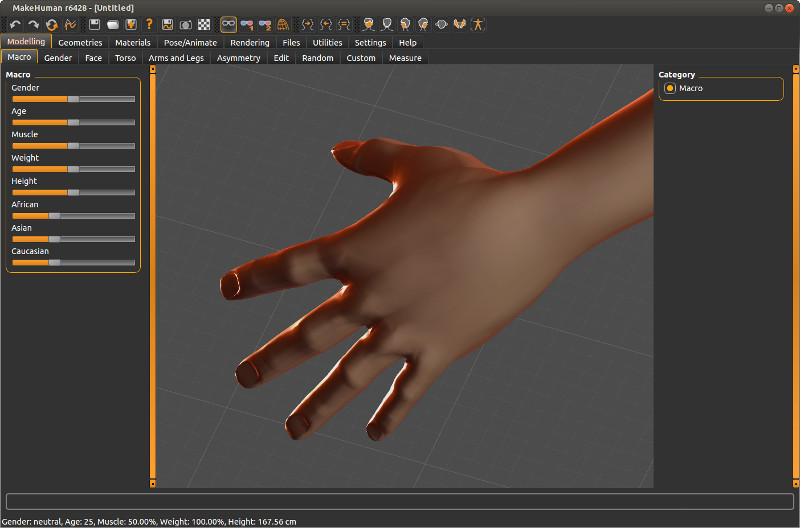This screenshot has height=528, width=800.
Task: Click symmetry icon with right-pointing arrow
Action: click(307, 24)
